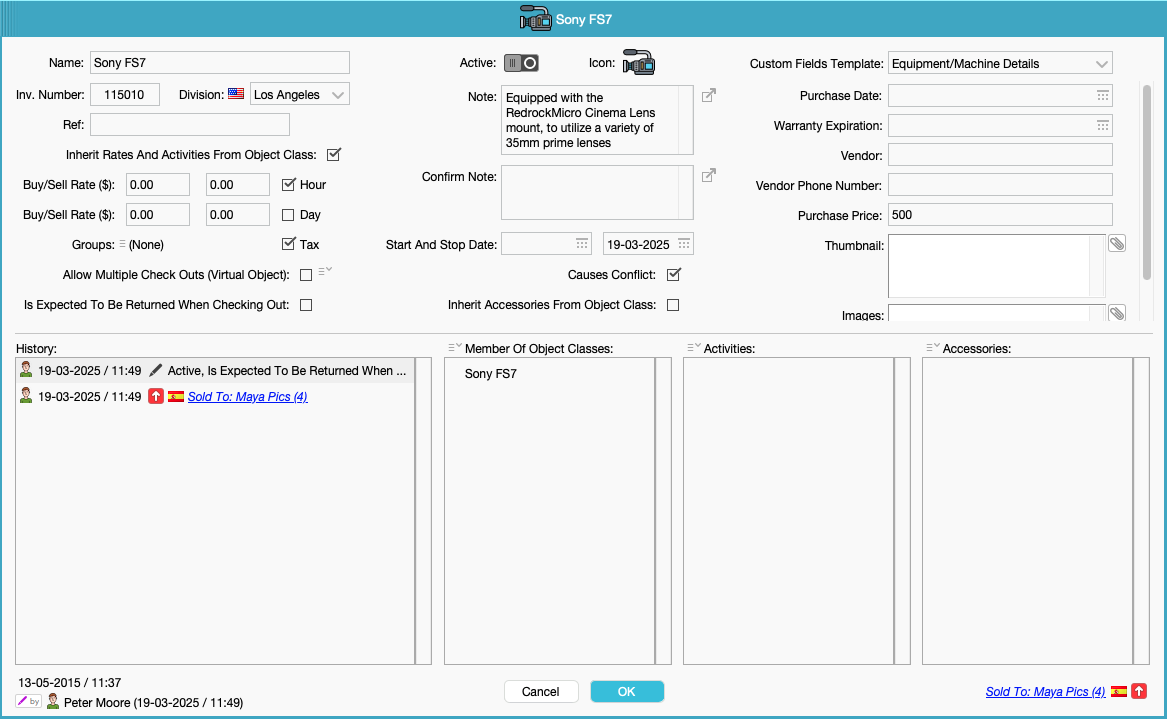The width and height of the screenshot is (1167, 719).
Task: Click the pencil 'by' modified icon
Action: tap(28, 701)
